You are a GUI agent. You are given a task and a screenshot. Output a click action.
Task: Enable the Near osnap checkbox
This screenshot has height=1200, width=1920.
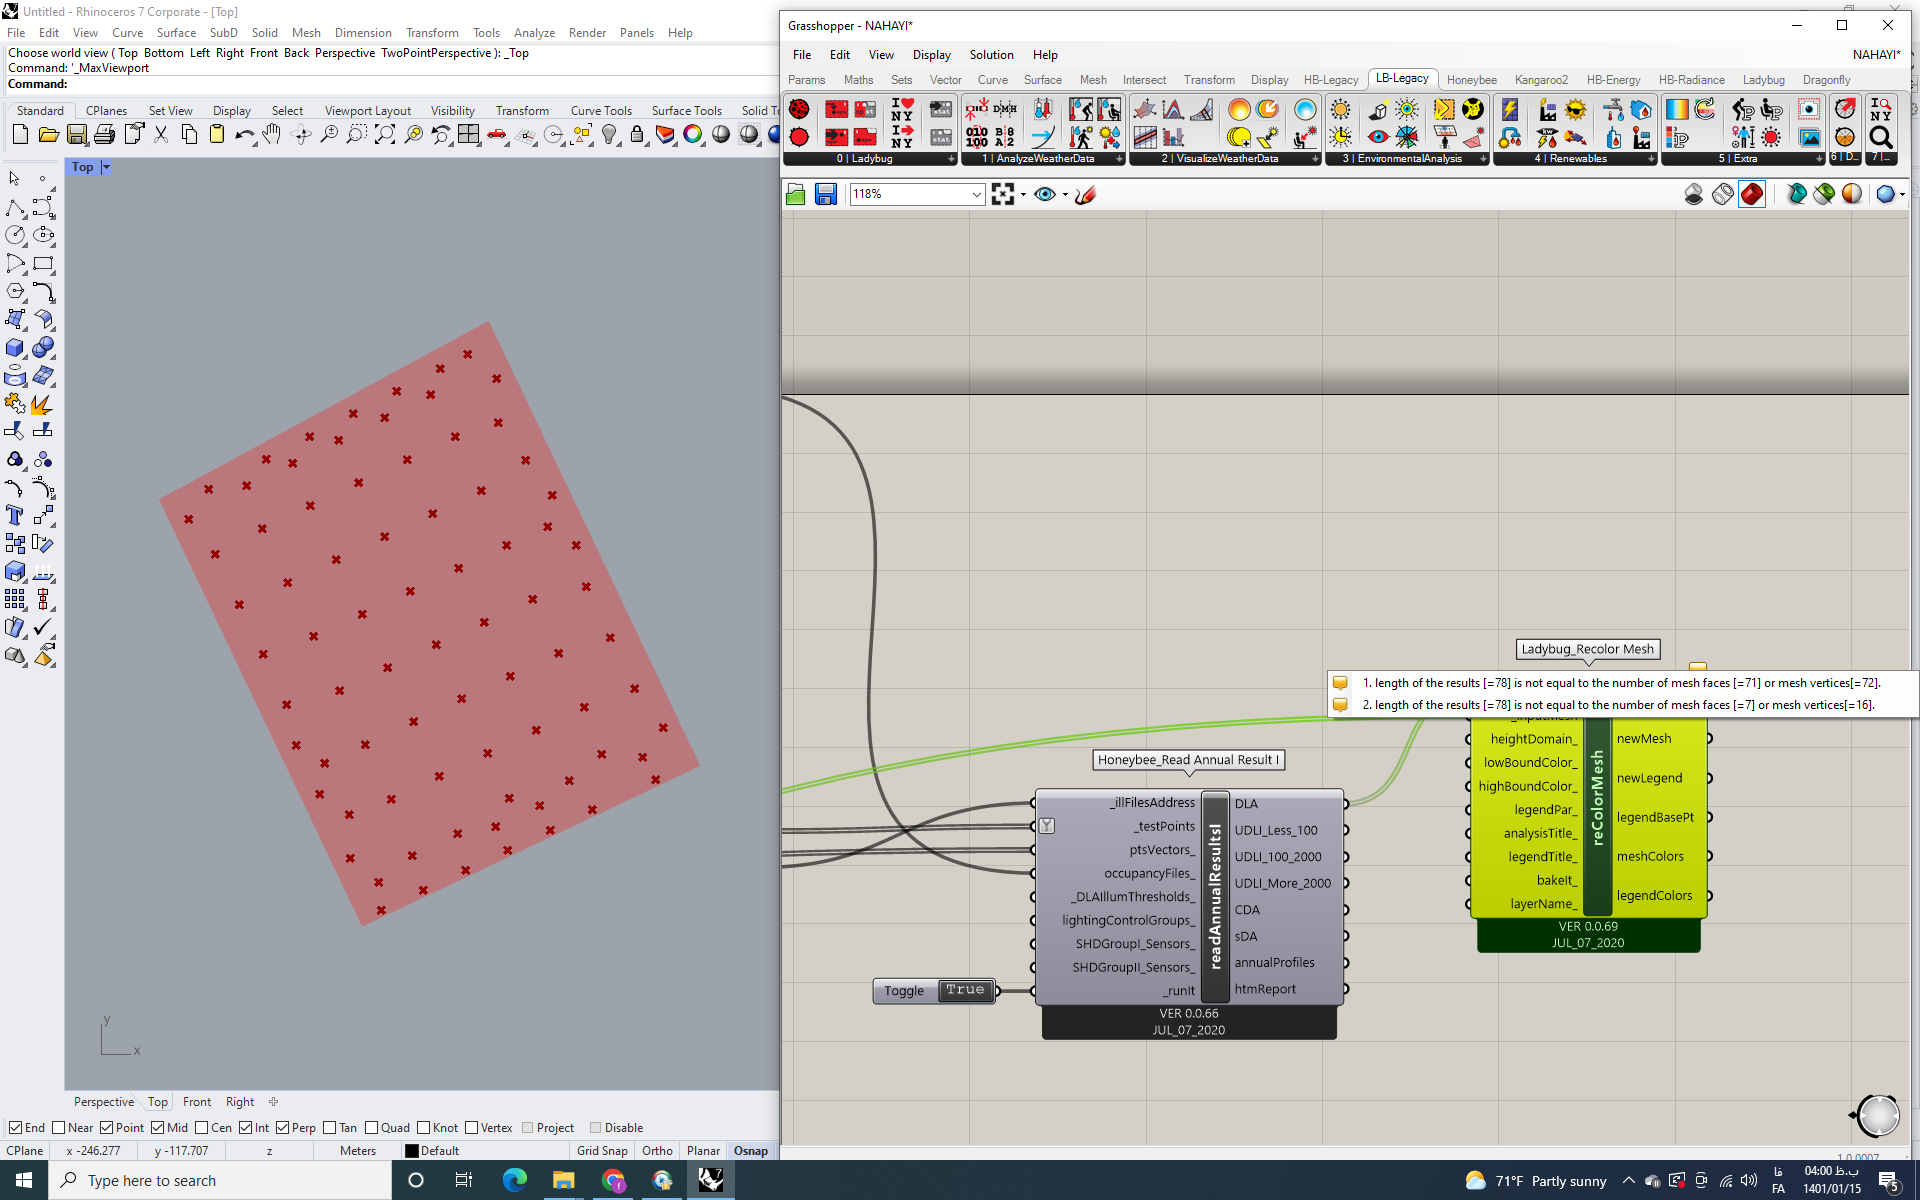(x=58, y=1128)
